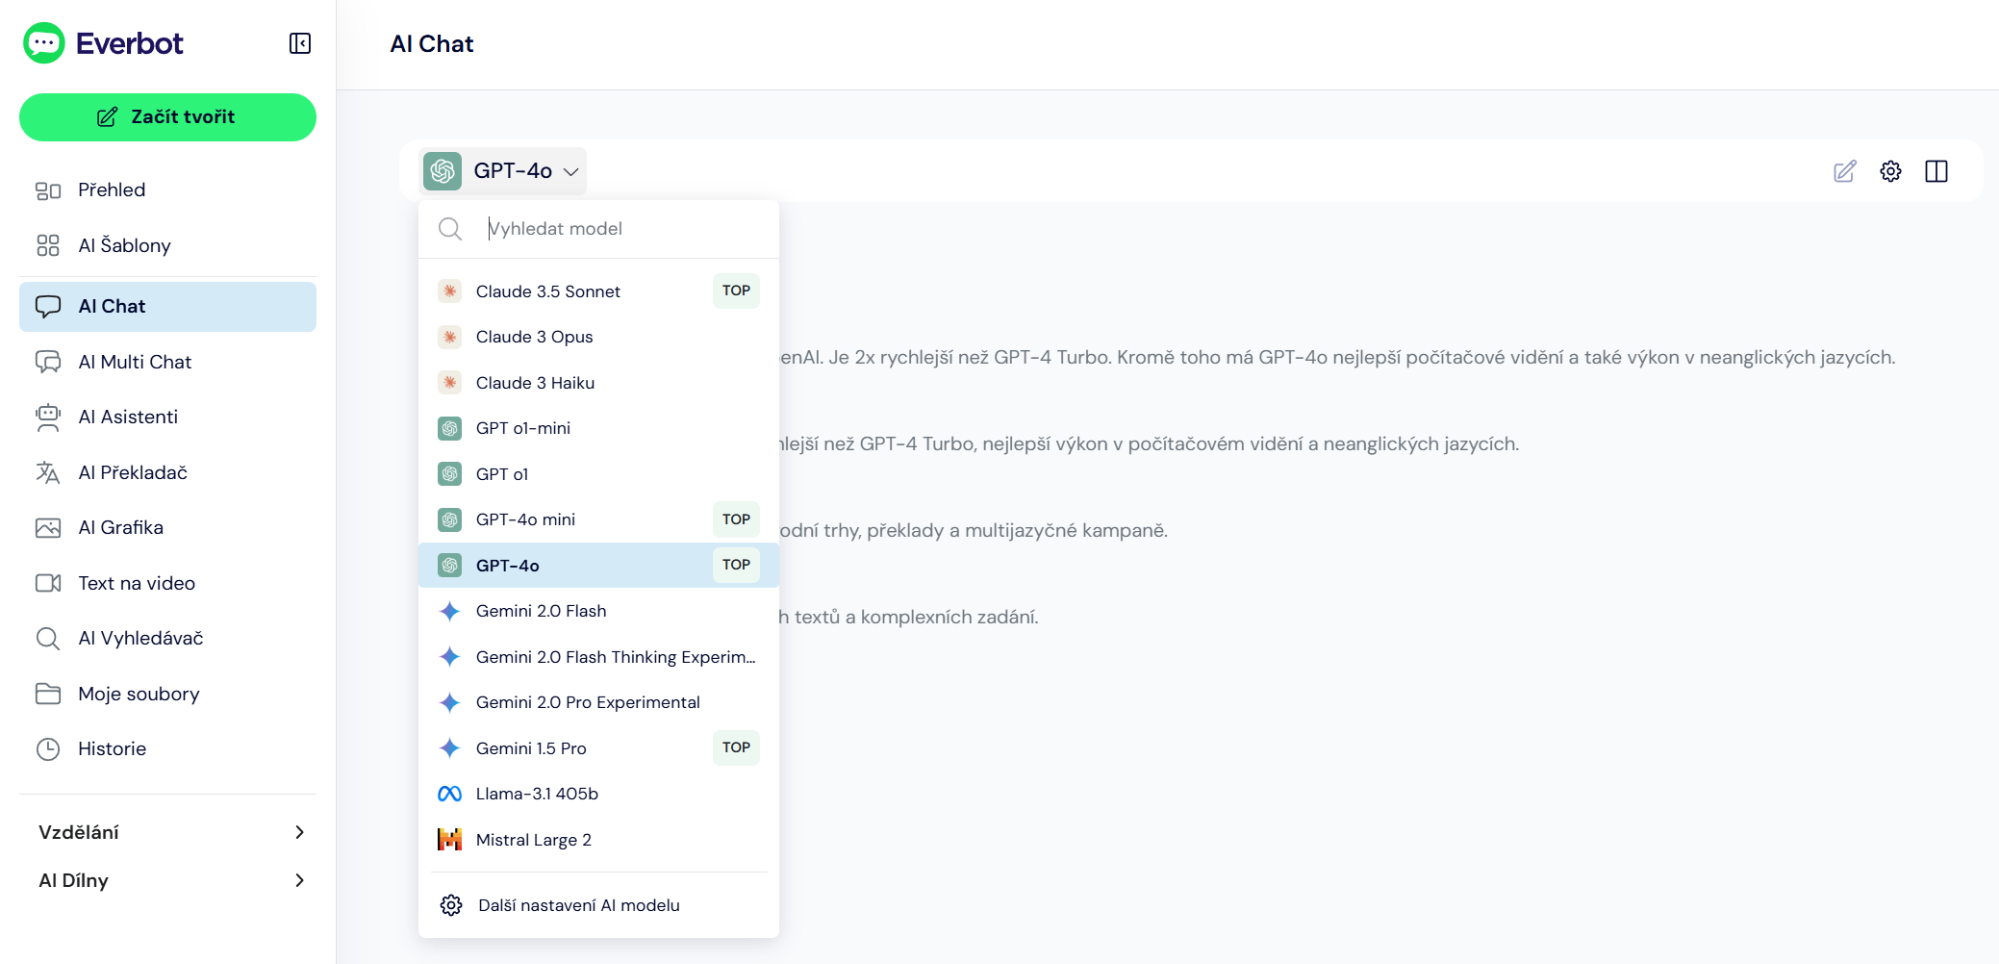
Task: Click the AI Chat page heading
Action: (x=432, y=44)
